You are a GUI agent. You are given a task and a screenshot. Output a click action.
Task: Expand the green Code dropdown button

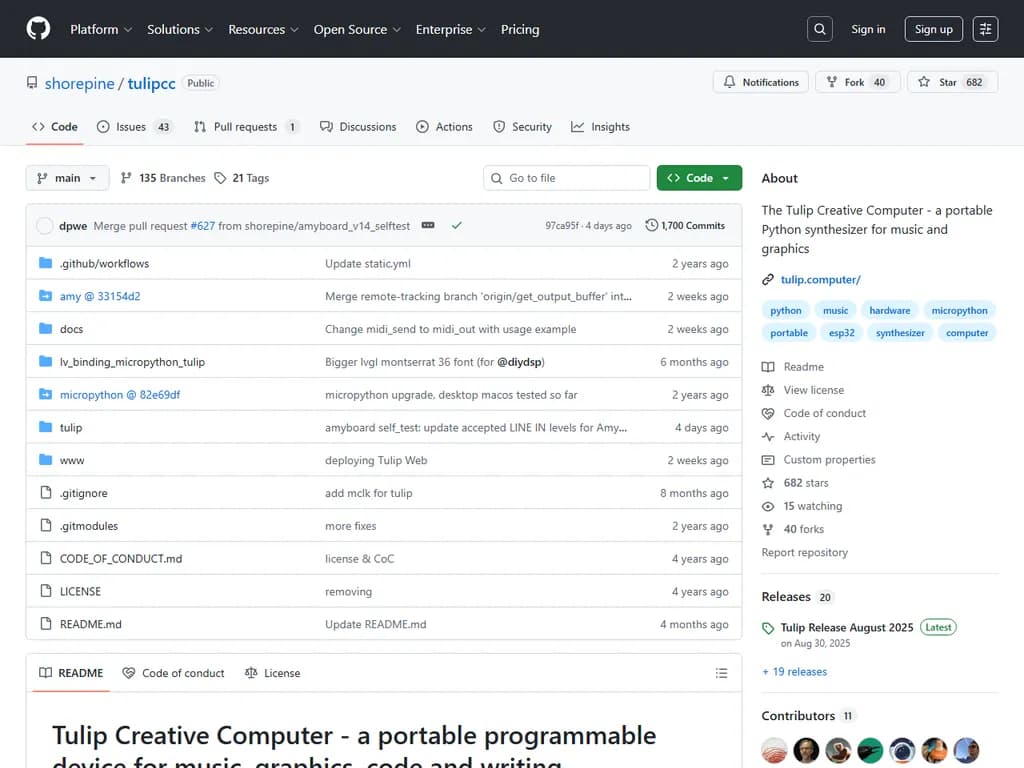coord(699,178)
